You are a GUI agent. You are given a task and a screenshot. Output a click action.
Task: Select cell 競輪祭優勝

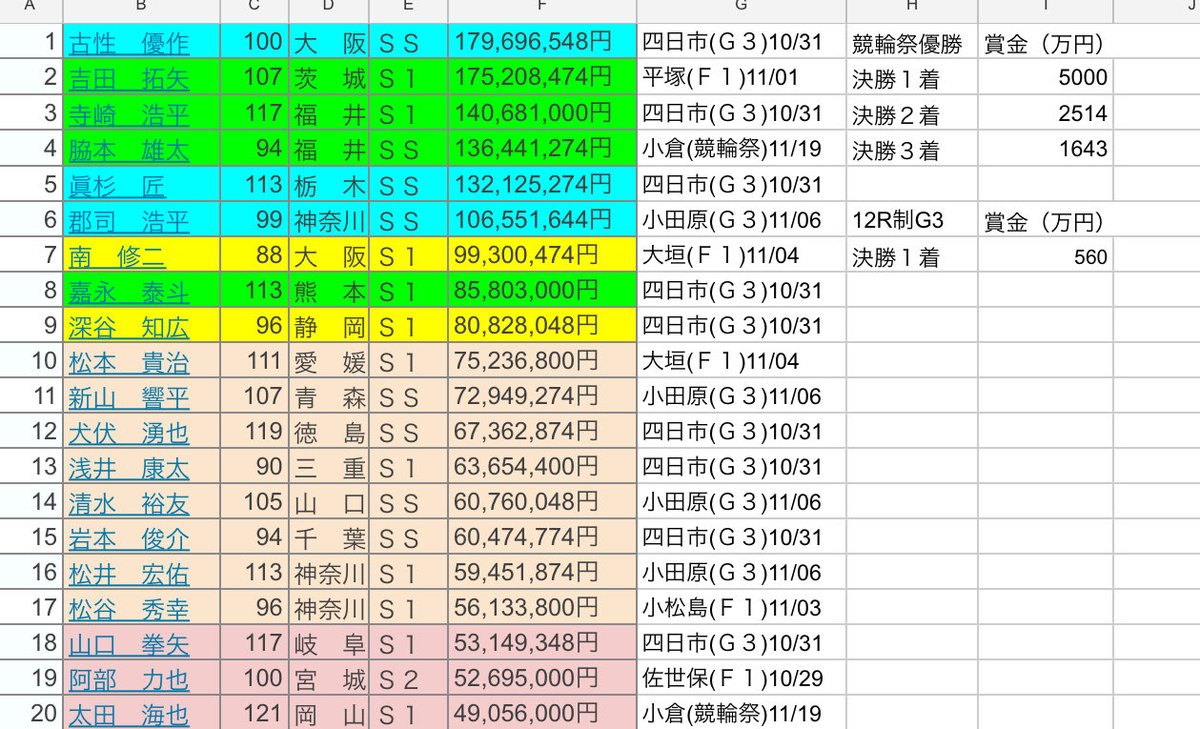click(x=912, y=43)
